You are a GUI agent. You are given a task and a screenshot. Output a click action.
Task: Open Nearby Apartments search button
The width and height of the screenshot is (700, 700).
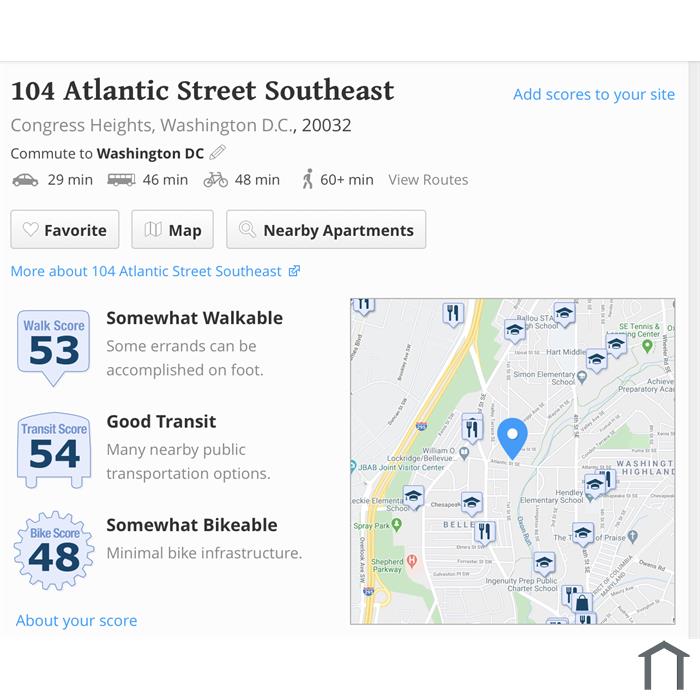(x=326, y=229)
